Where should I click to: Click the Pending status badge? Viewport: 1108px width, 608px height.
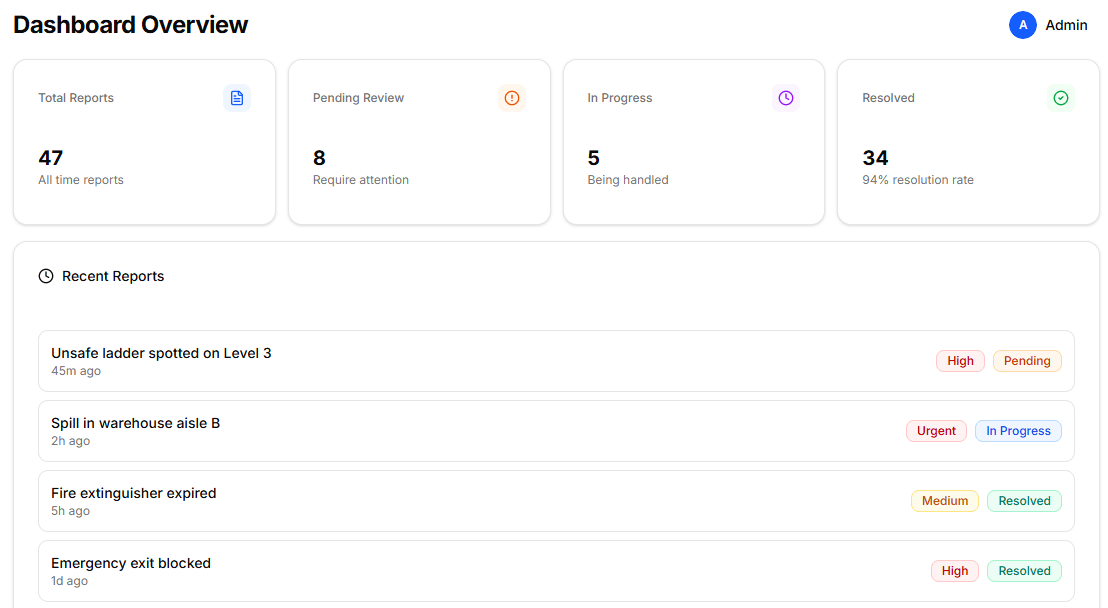[1027, 360]
